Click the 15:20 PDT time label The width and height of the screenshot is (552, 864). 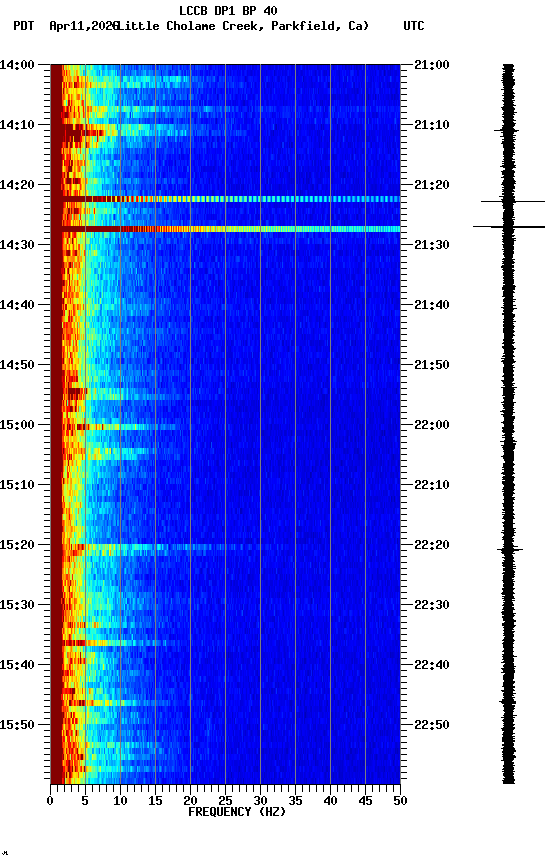point(17,545)
